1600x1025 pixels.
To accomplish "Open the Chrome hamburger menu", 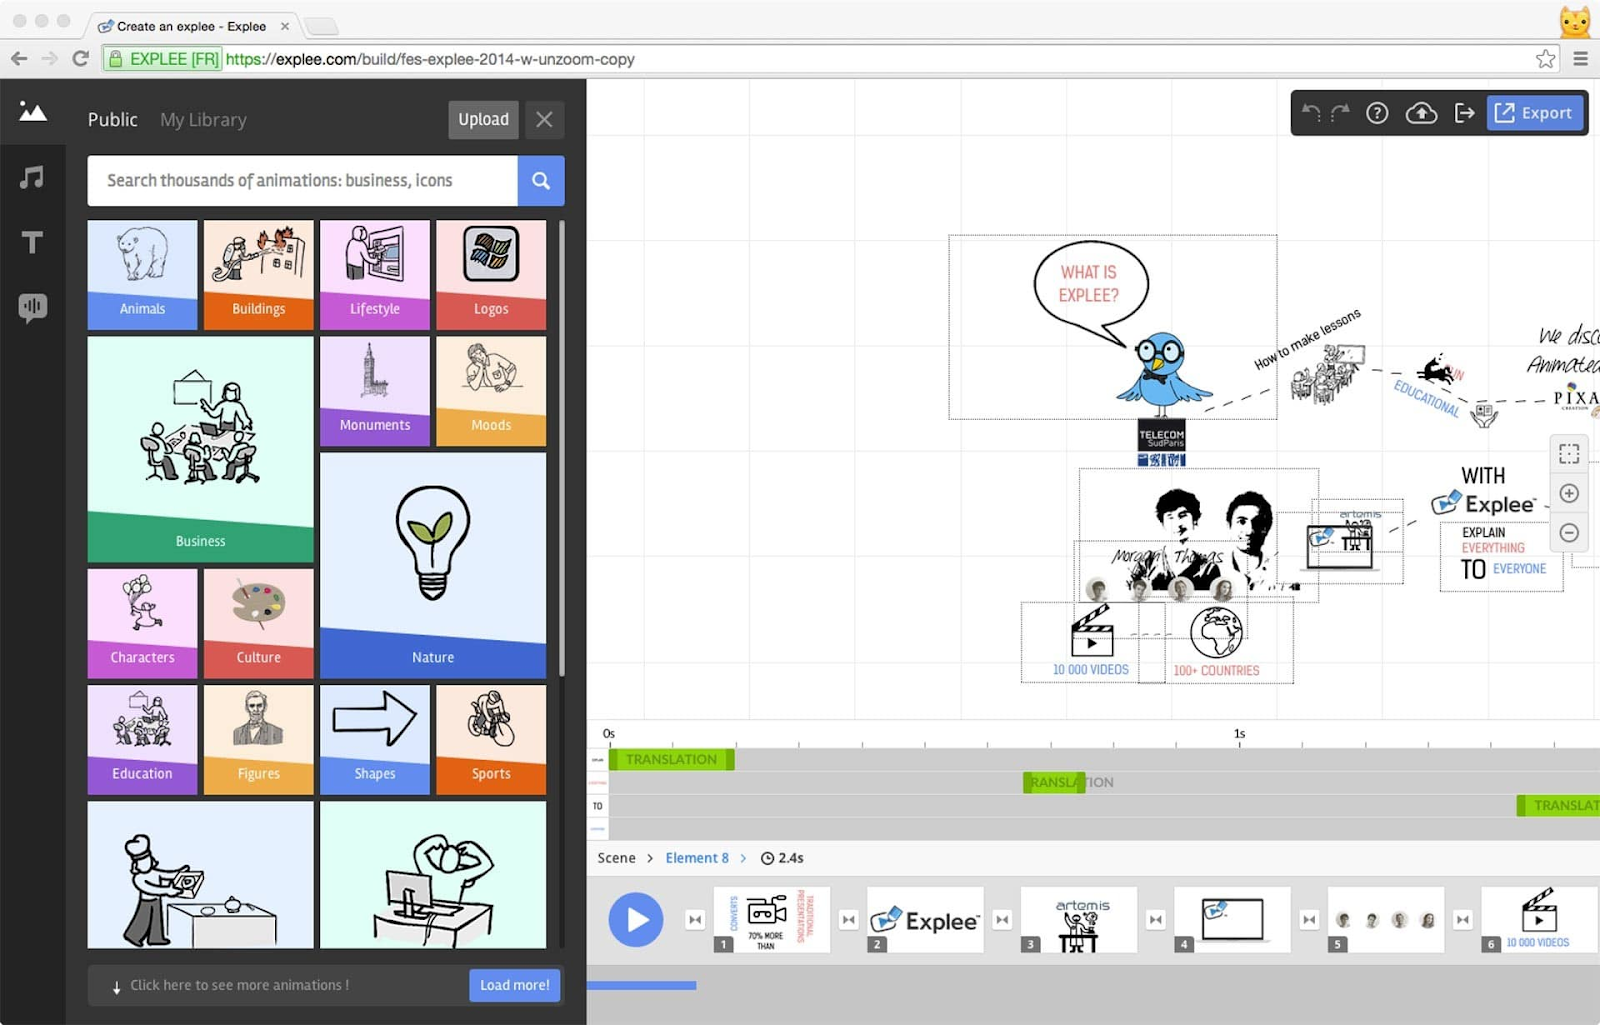I will pyautogui.click(x=1581, y=59).
